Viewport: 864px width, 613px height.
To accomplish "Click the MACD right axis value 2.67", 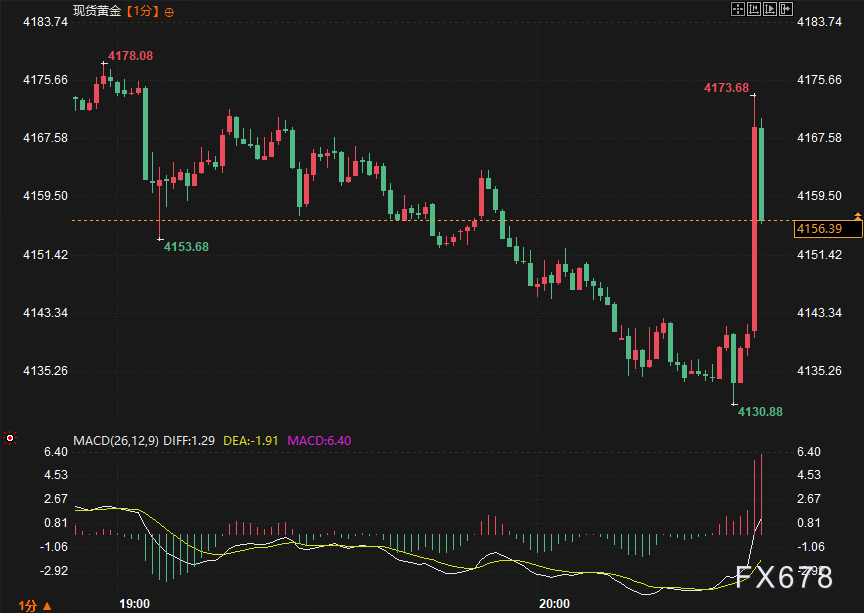I will [809, 498].
